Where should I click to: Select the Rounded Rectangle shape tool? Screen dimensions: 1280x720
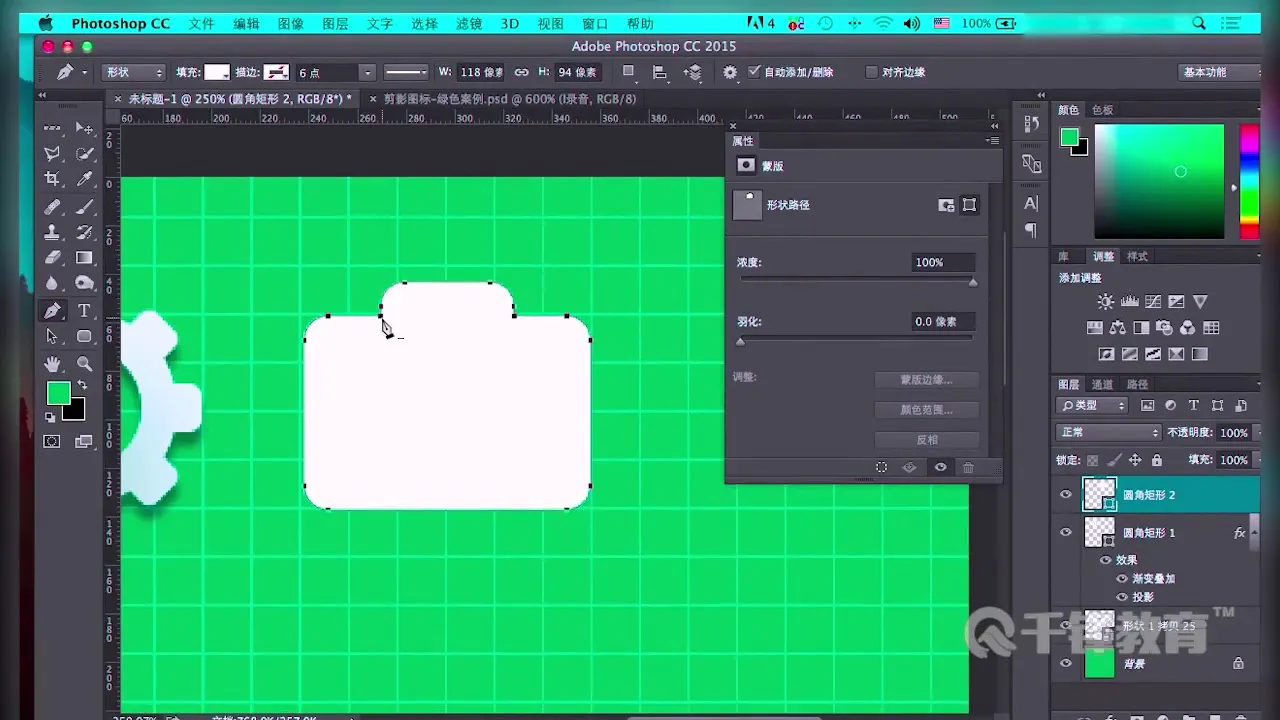point(84,337)
